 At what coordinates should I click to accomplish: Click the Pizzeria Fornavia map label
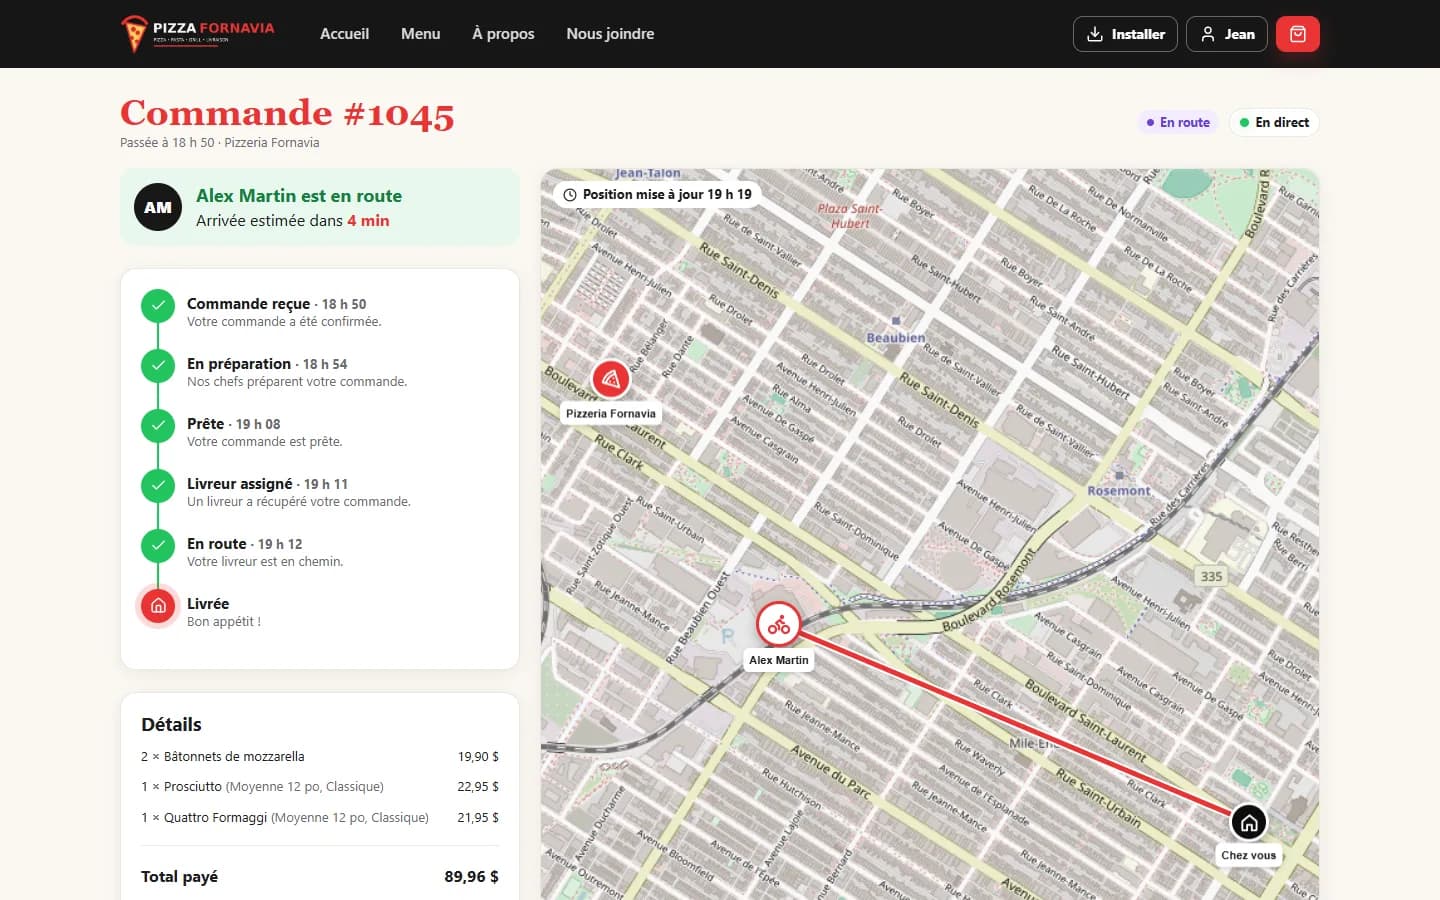pyautogui.click(x=610, y=413)
